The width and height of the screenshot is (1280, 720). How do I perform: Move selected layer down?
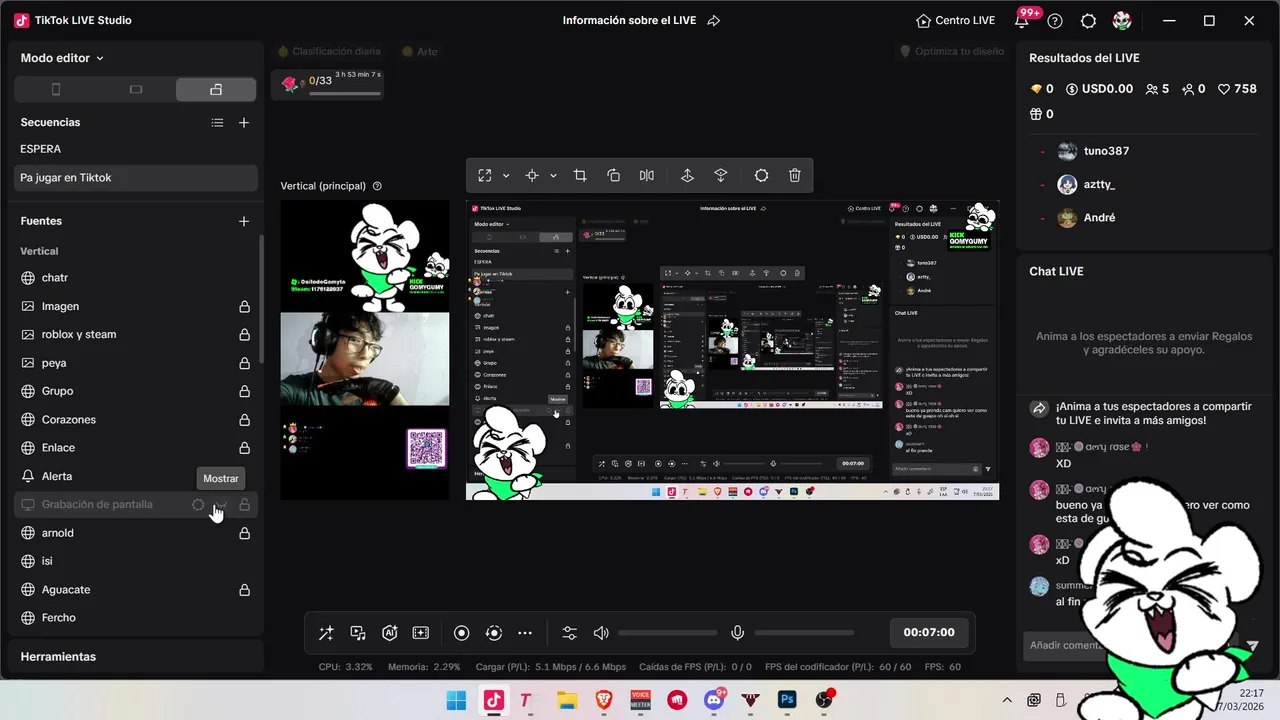[x=720, y=175]
